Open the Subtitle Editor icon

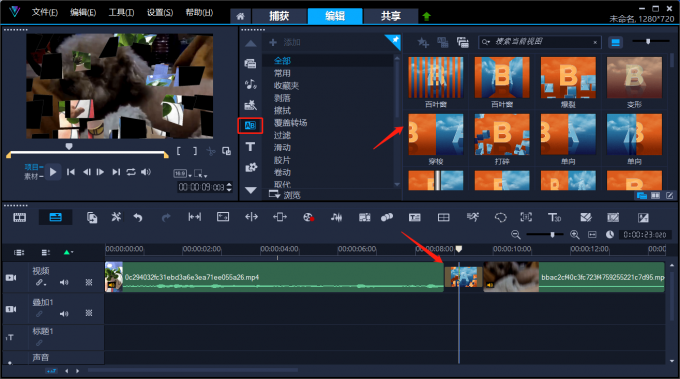(415, 217)
